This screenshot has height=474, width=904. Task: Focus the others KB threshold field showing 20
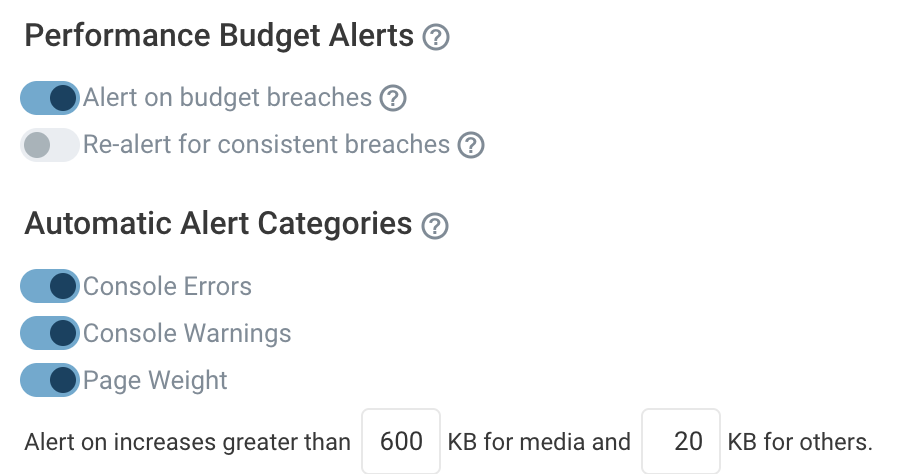(x=680, y=441)
